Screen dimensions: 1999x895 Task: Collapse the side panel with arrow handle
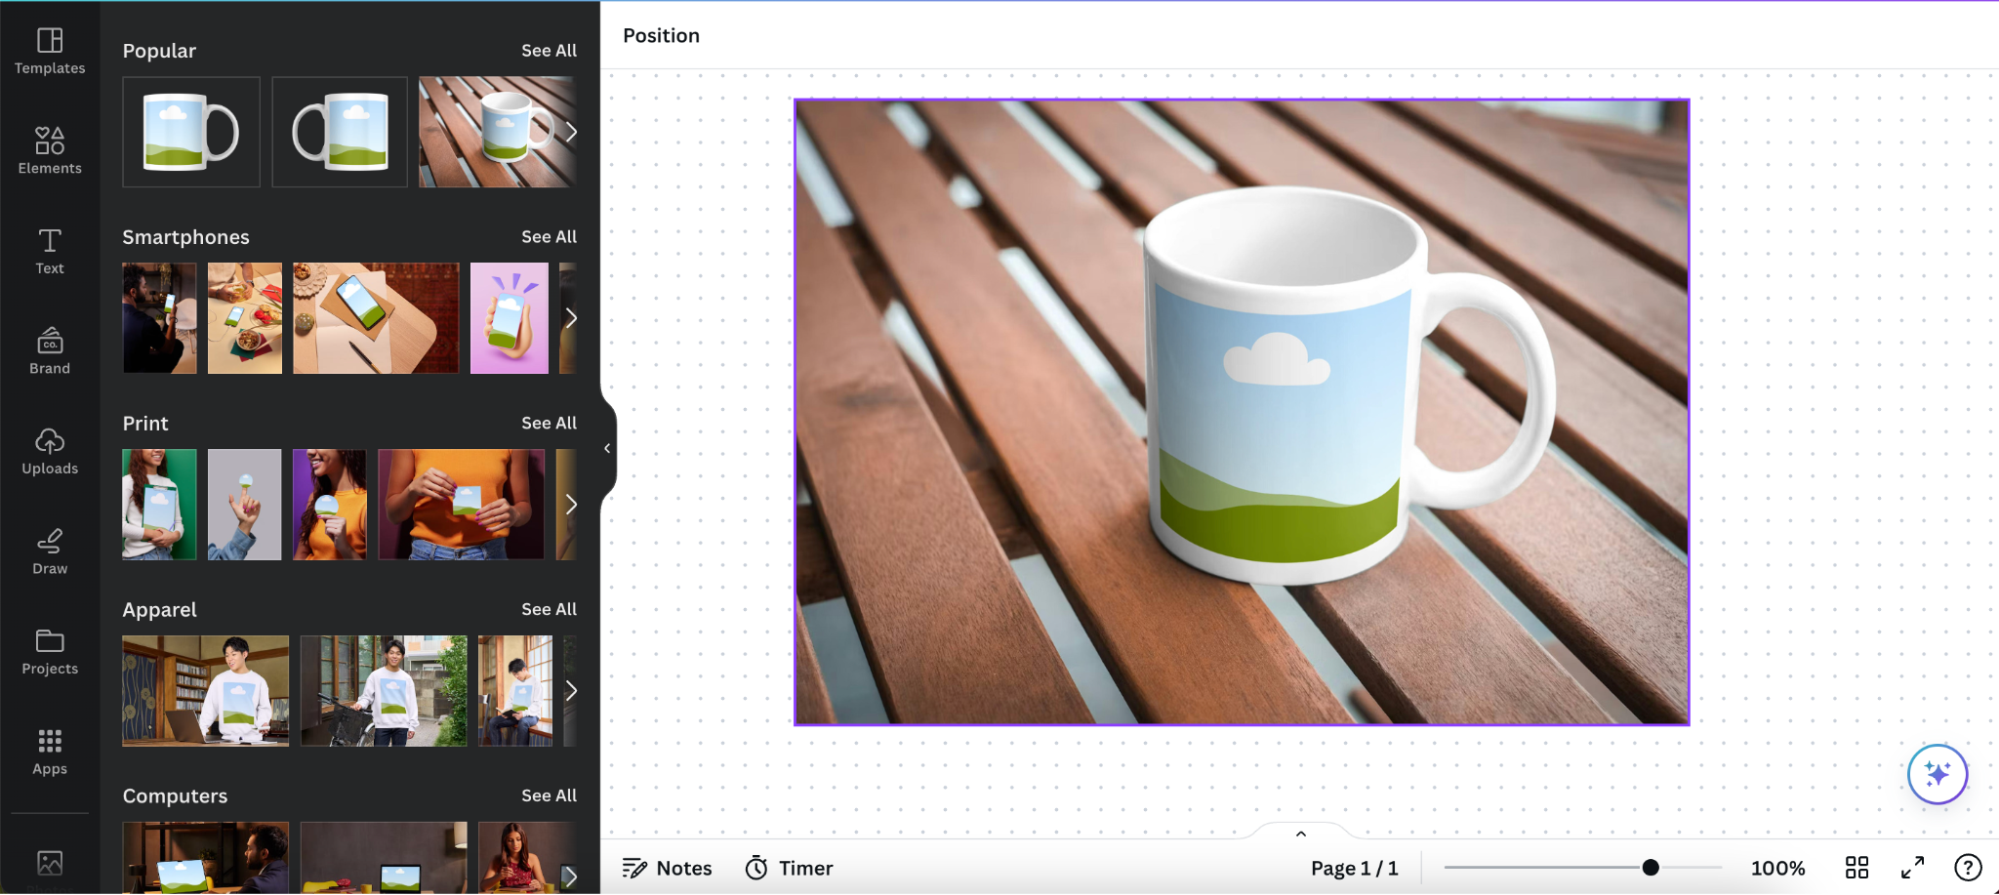[607, 449]
